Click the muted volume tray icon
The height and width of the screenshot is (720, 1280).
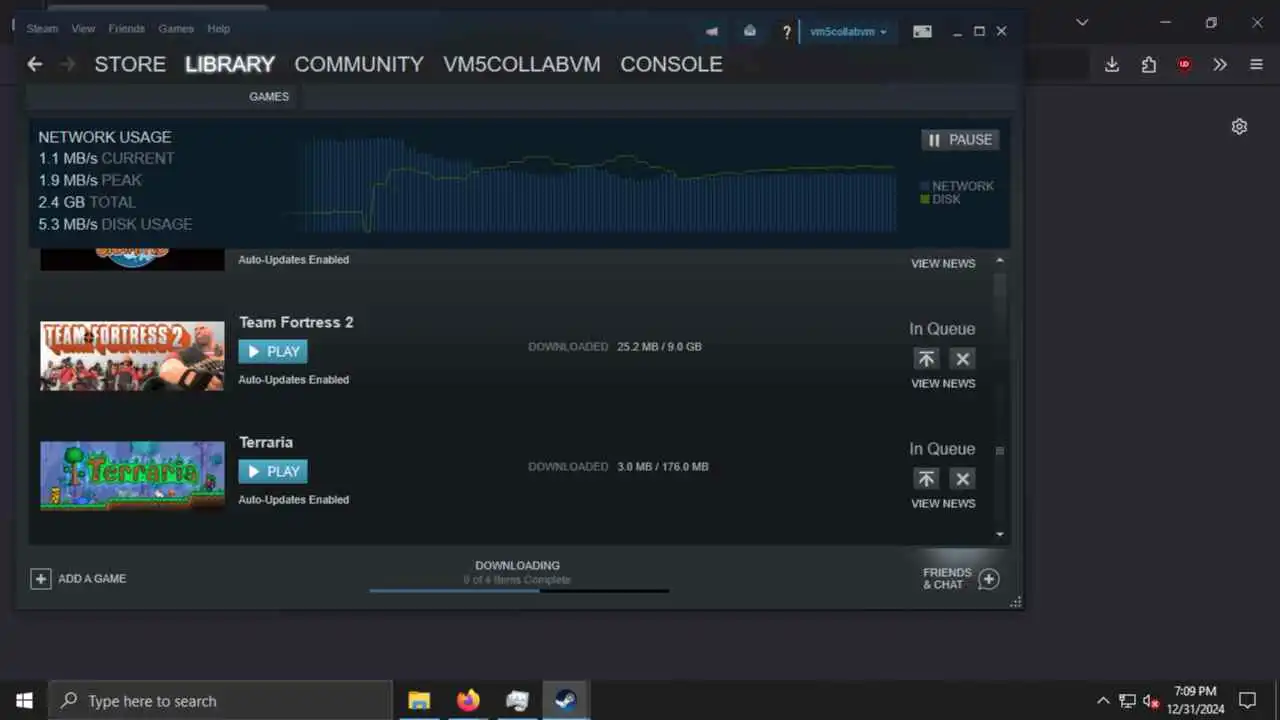1151,701
